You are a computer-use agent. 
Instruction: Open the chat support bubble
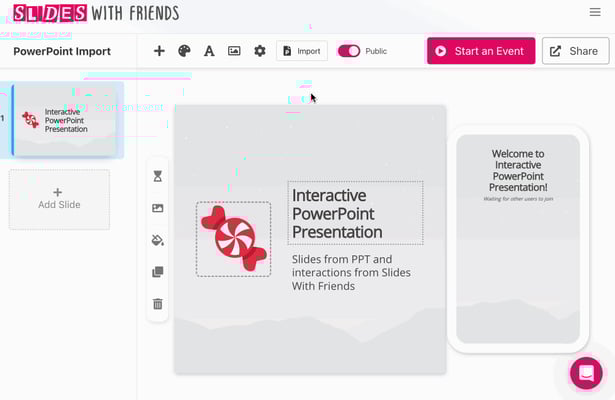click(x=586, y=373)
